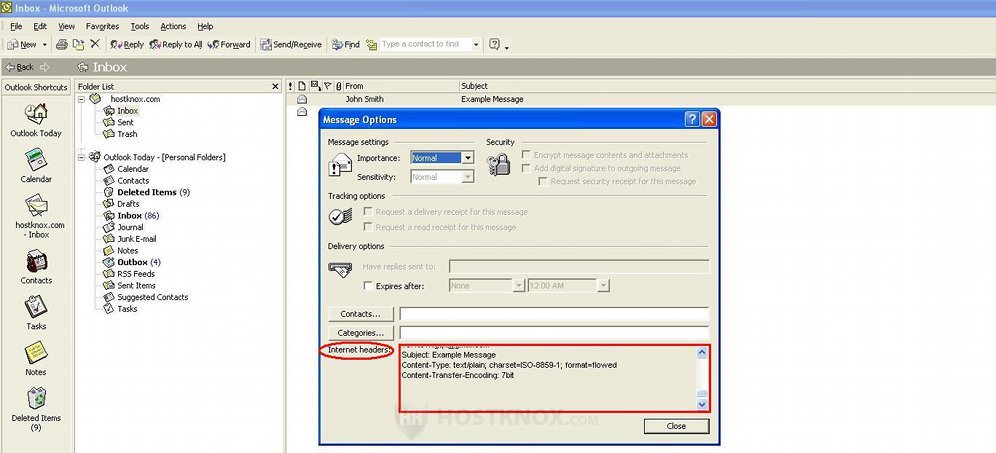Open the Tasks shortcut icon
This screenshot has height=453, width=996.
pyautogui.click(x=36, y=307)
